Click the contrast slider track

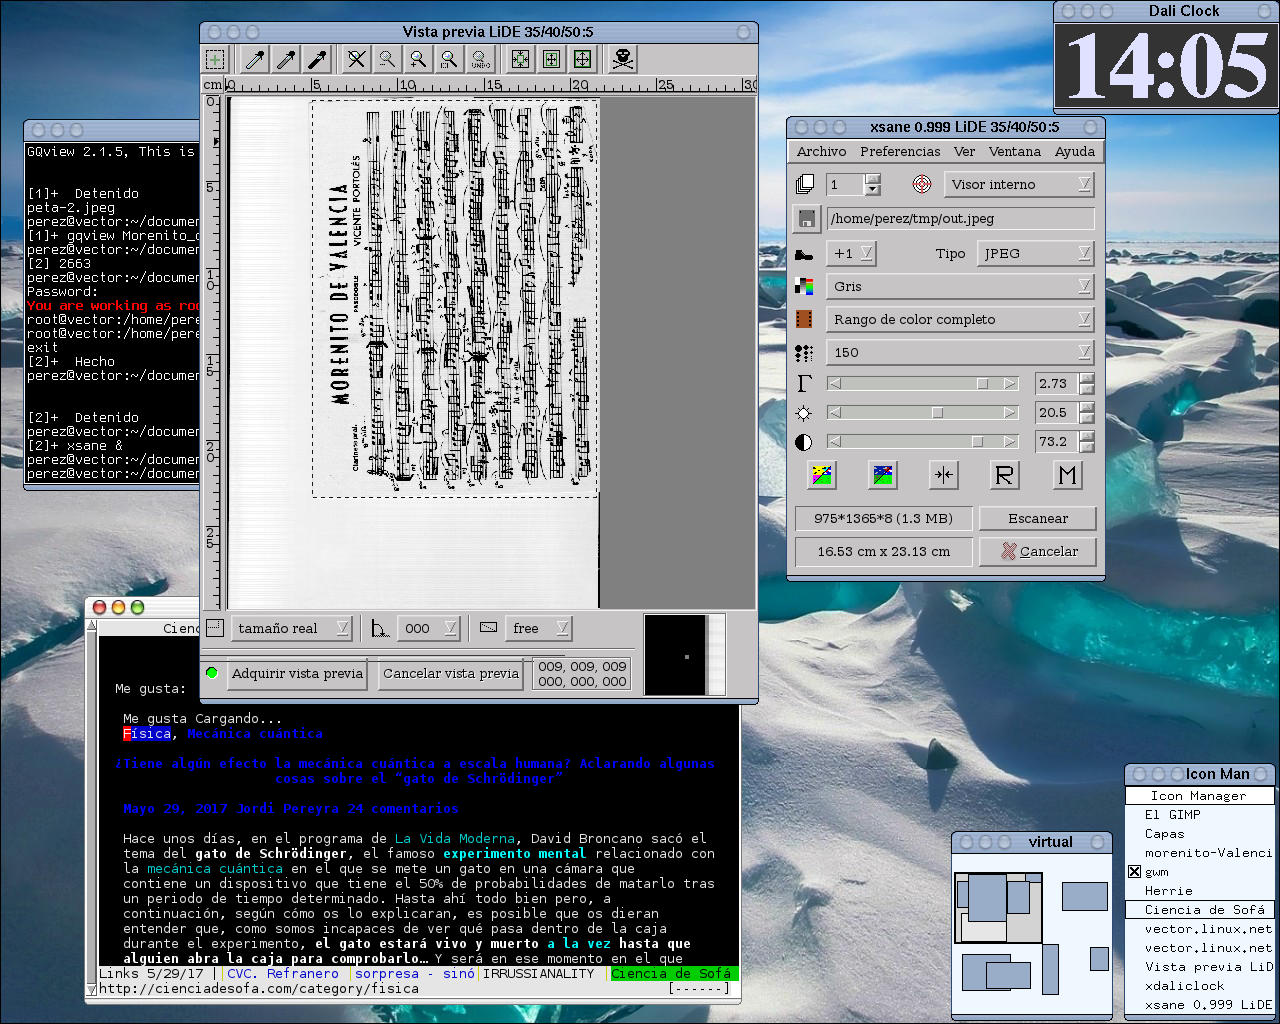tap(924, 441)
